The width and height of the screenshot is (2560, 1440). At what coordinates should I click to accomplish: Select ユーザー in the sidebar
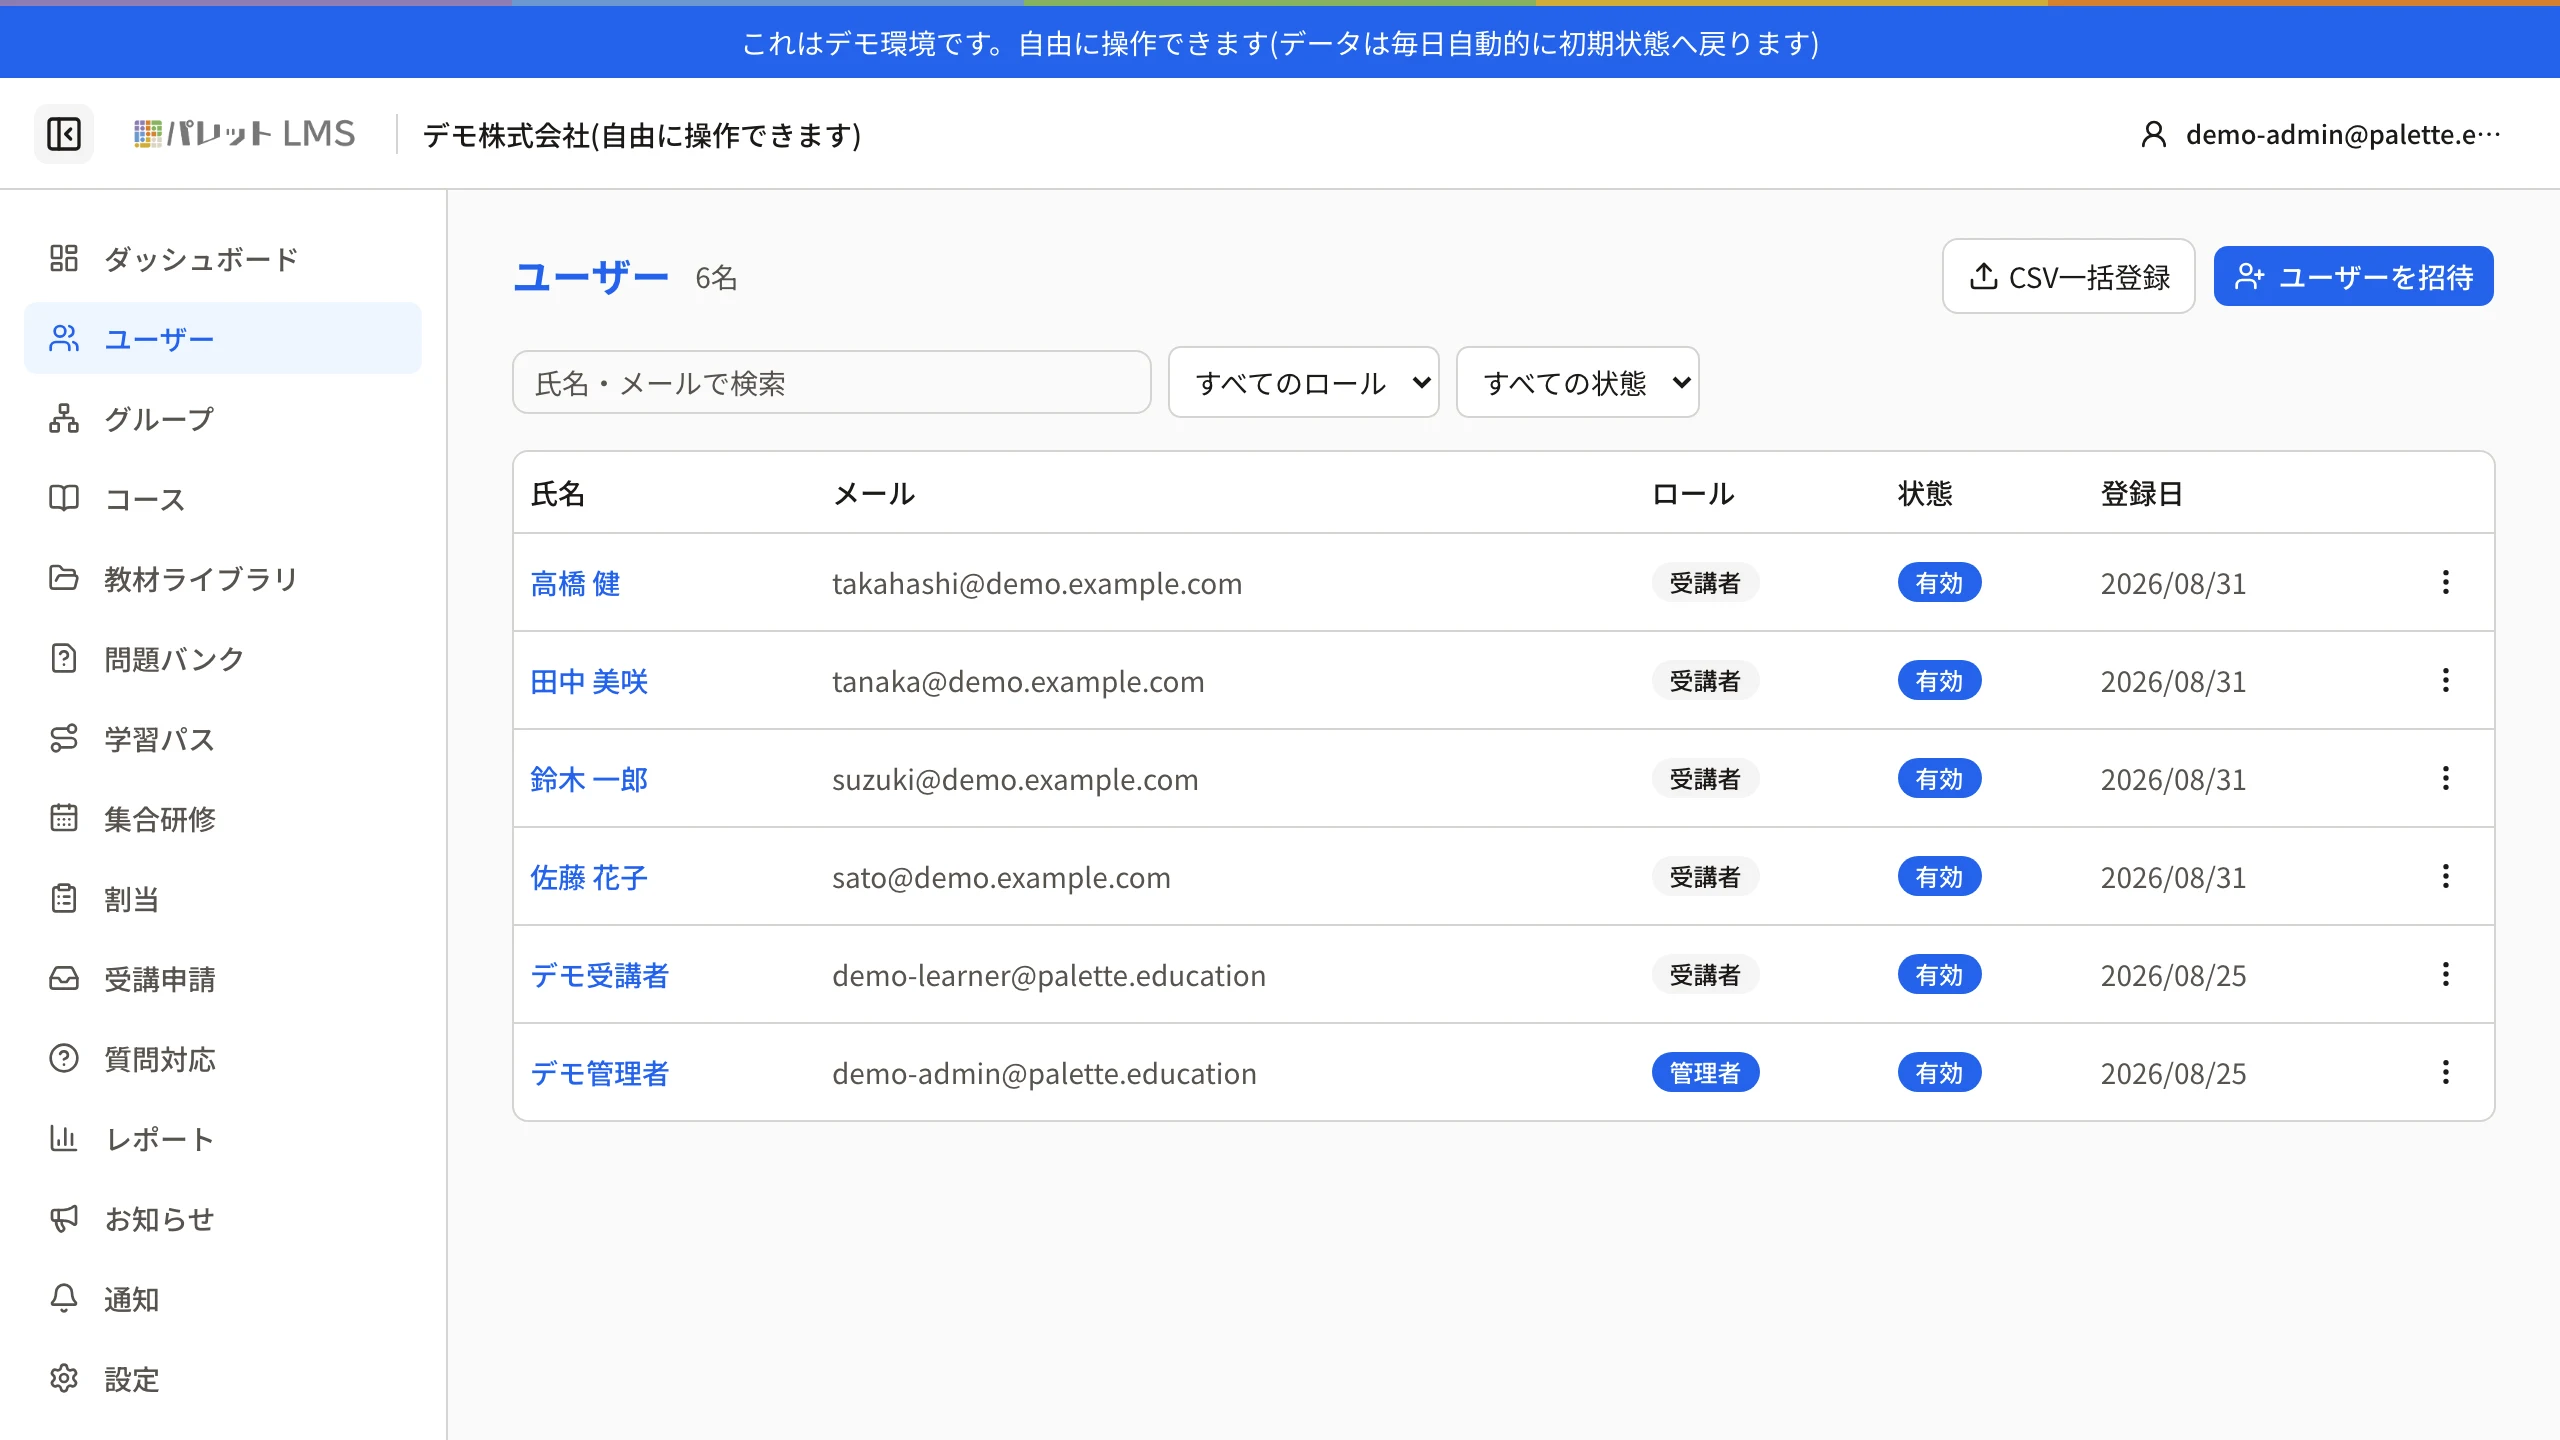223,338
